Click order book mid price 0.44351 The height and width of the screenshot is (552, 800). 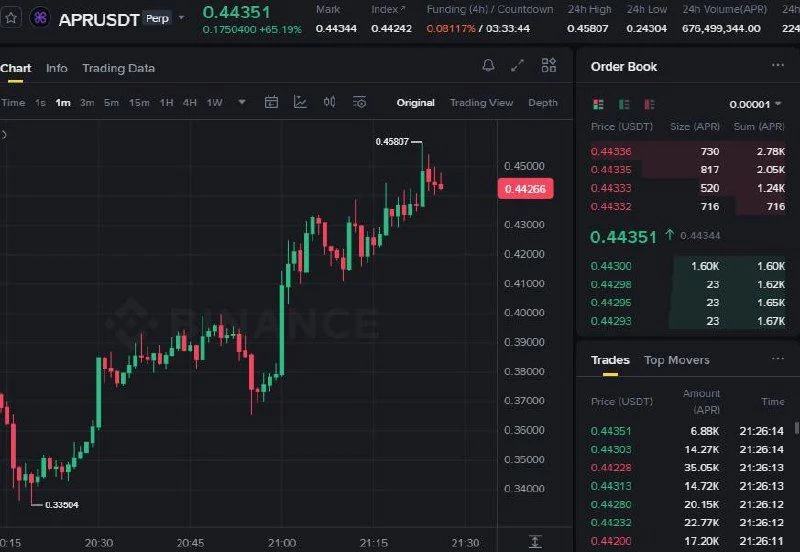(x=623, y=237)
